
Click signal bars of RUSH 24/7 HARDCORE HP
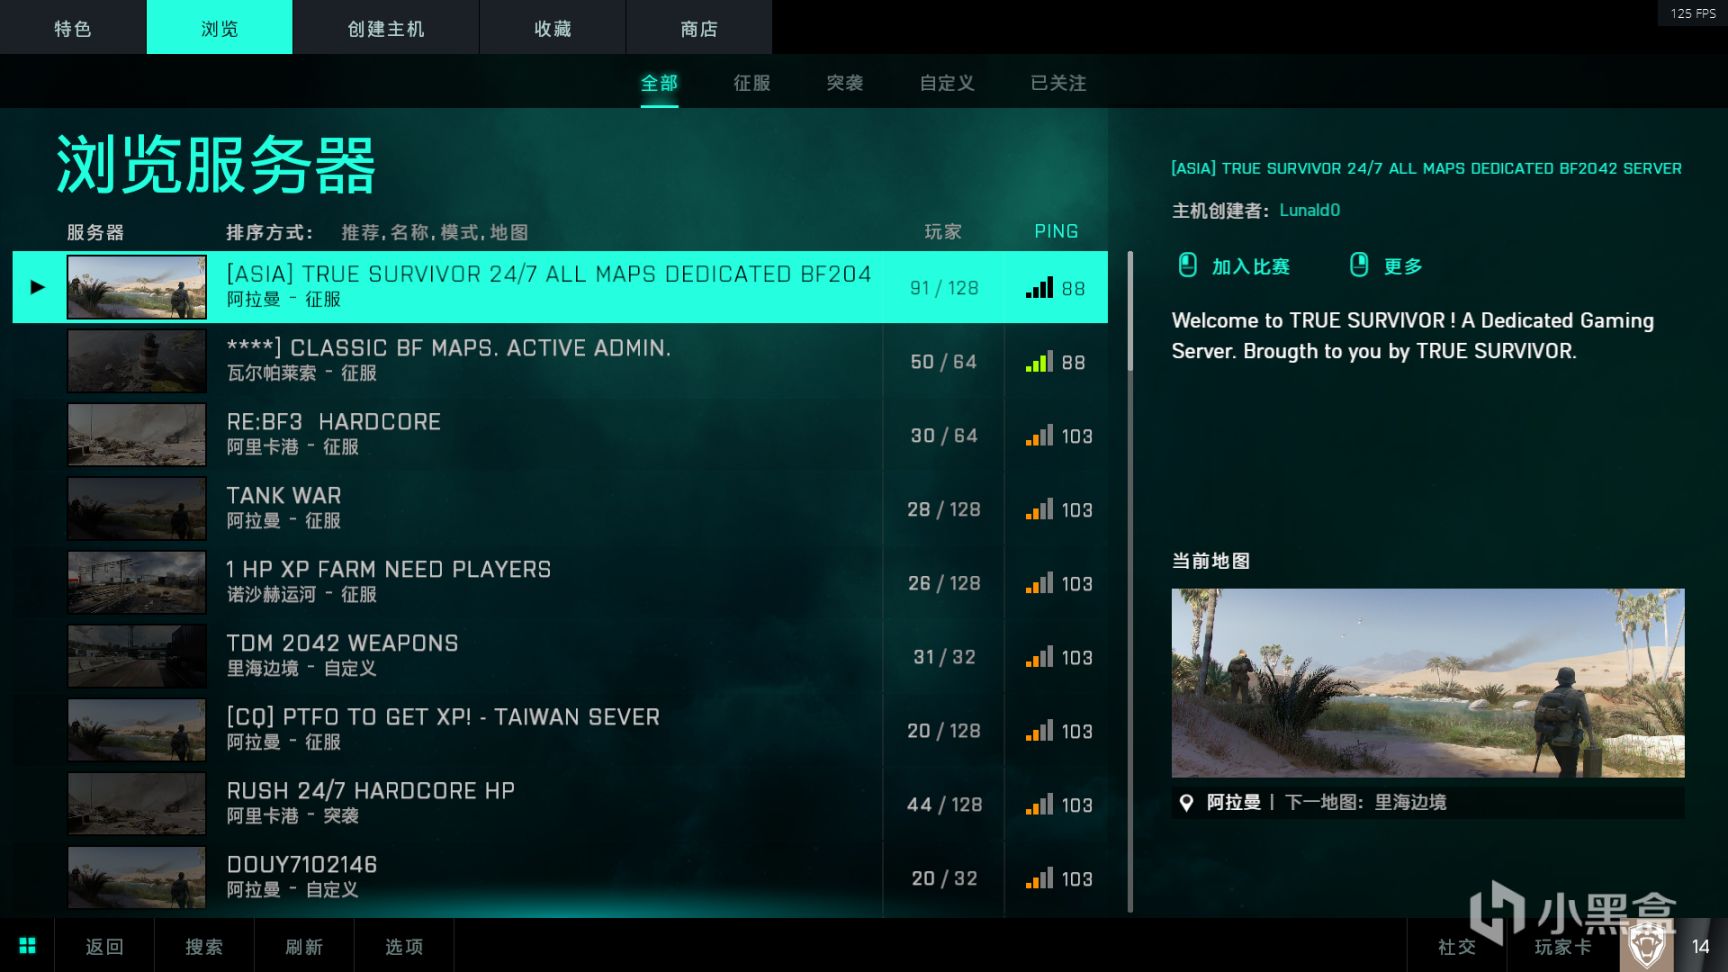[1039, 805]
